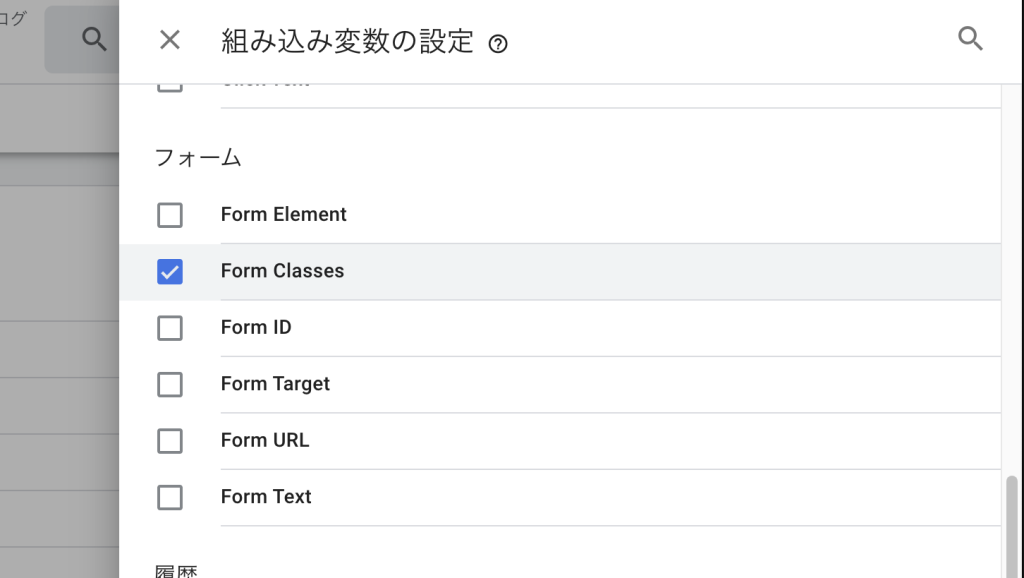Open help icon beside 組み込み変数の設定 title
Image resolution: width=1024 pixels, height=578 pixels.
tap(498, 44)
